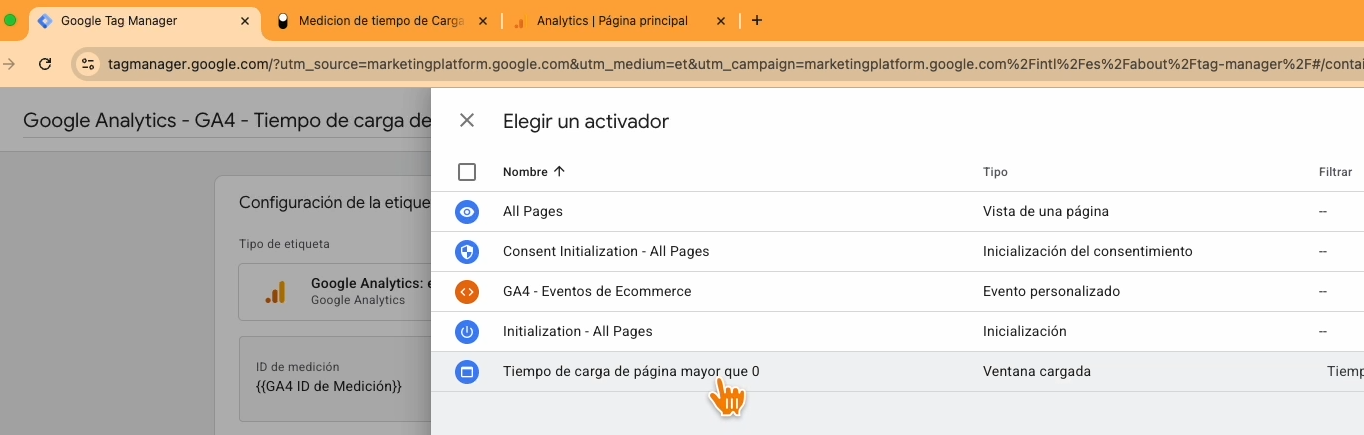
Task: Click the Consent Initialization shield icon
Action: click(x=467, y=252)
